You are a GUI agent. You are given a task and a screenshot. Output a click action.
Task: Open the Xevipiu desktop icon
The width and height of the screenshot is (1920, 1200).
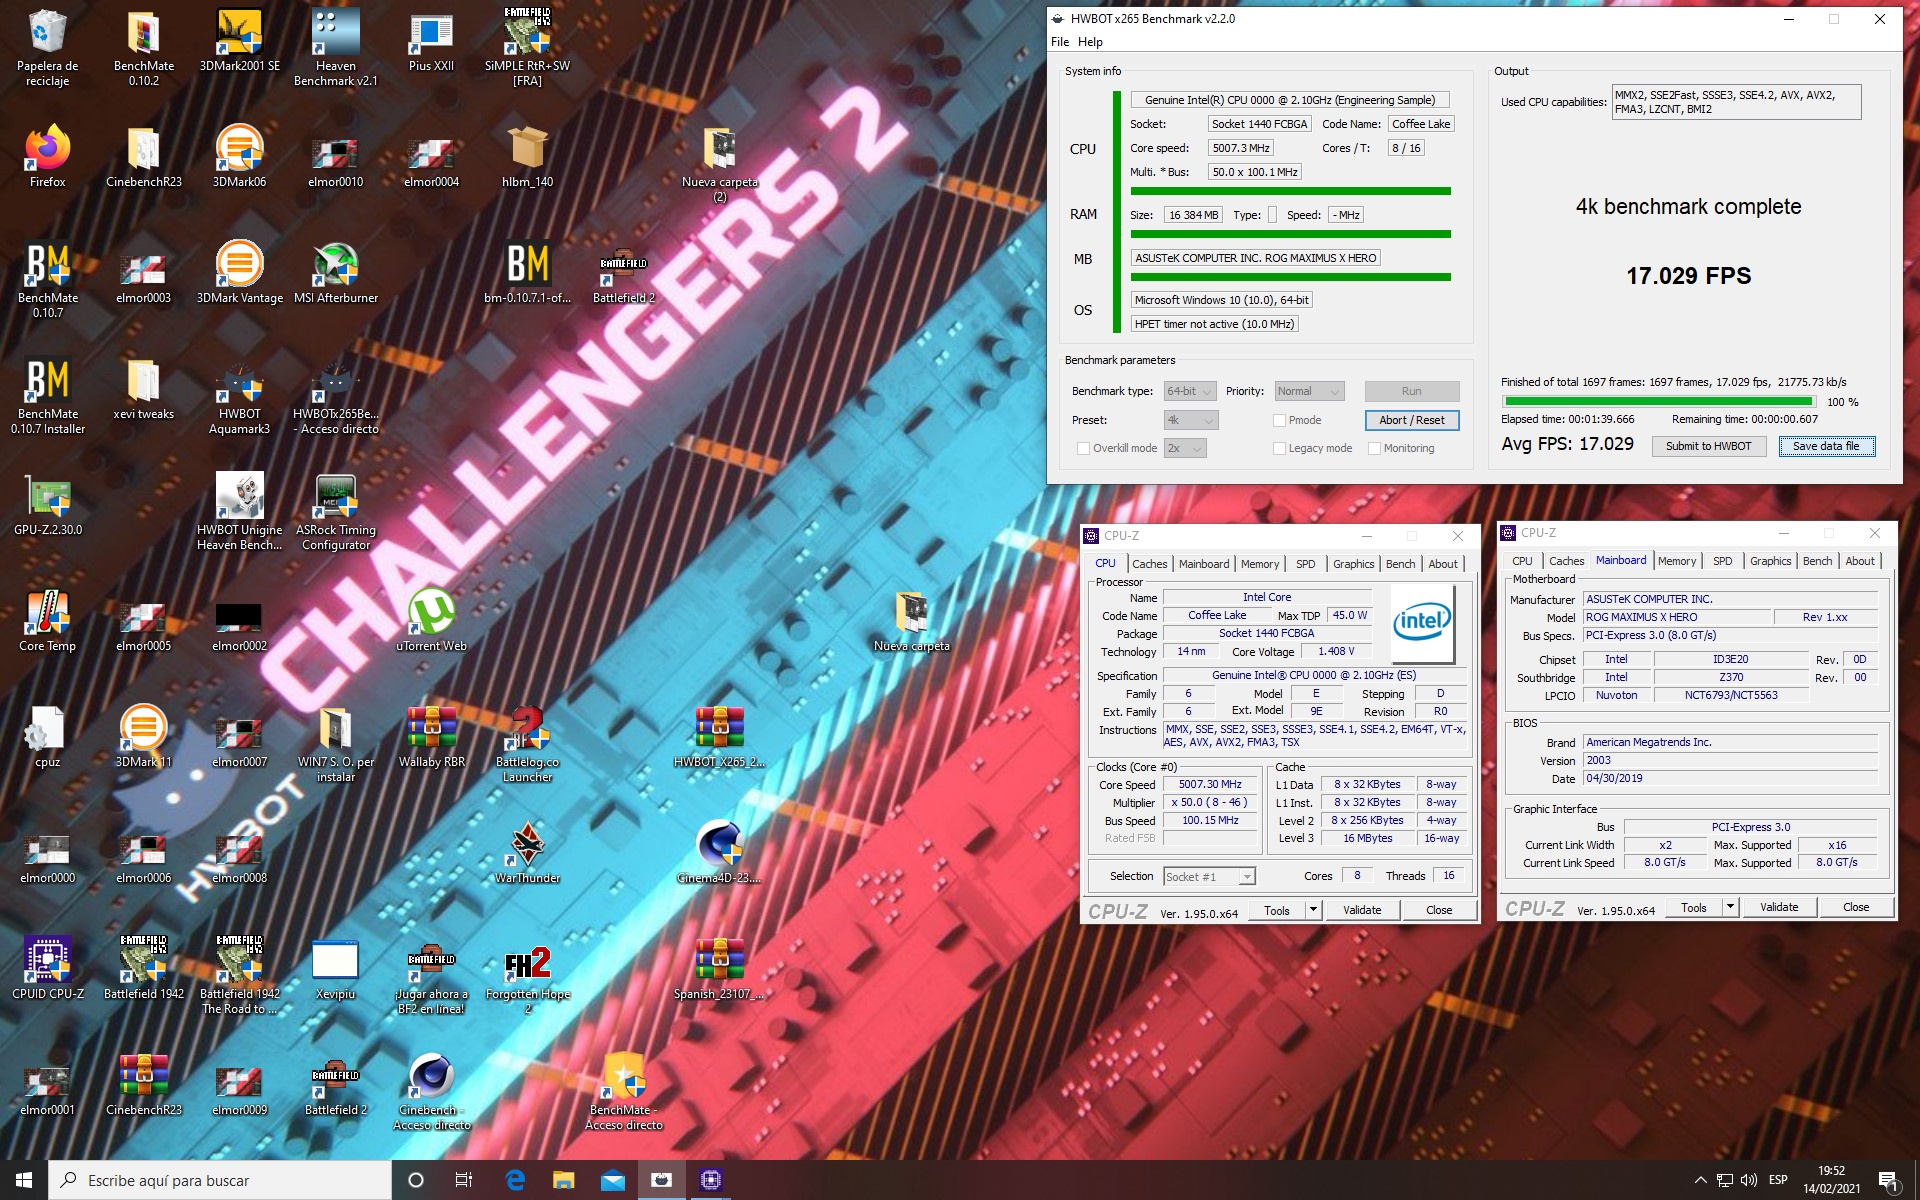click(x=336, y=969)
